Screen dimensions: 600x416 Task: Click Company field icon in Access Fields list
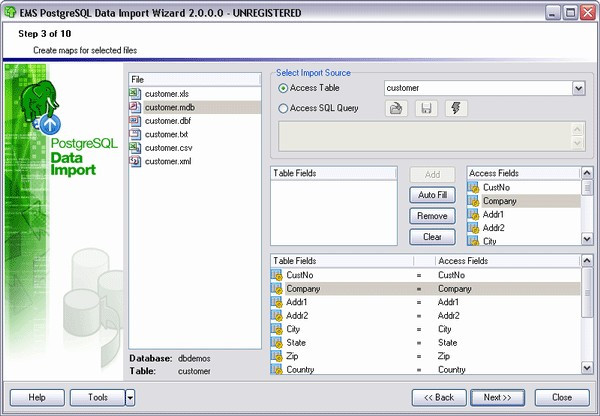pyautogui.click(x=473, y=201)
